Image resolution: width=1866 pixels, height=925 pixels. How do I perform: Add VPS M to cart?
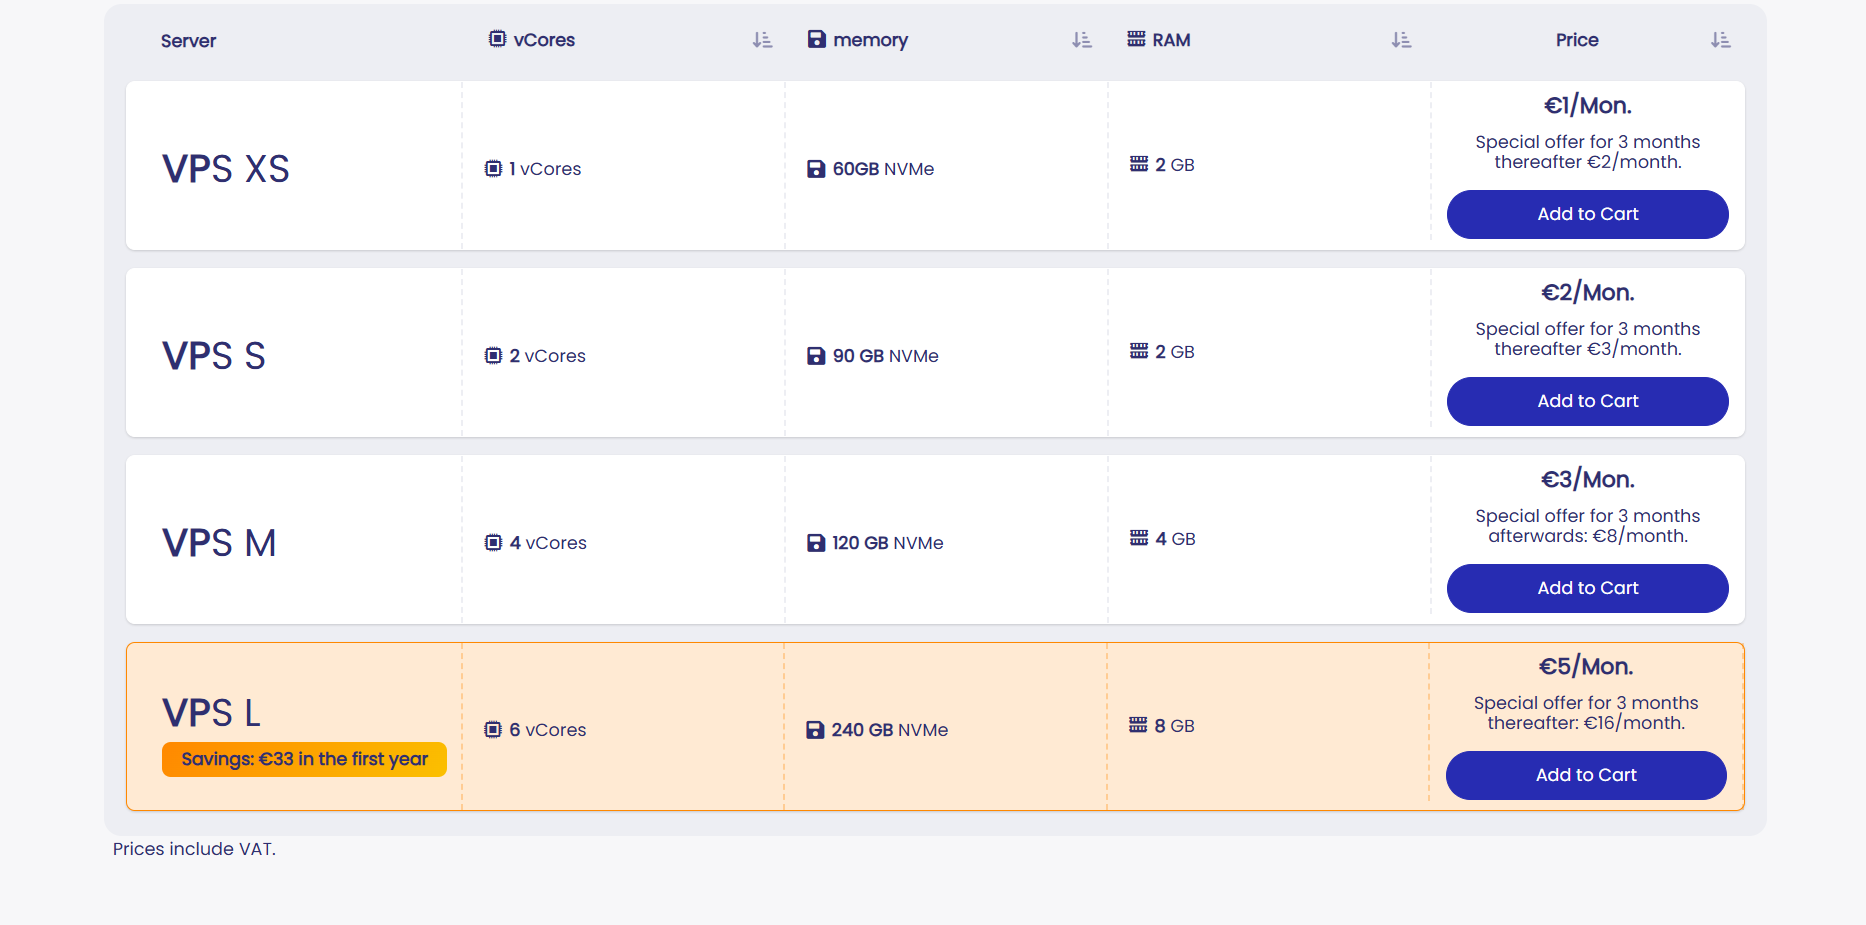(1587, 588)
